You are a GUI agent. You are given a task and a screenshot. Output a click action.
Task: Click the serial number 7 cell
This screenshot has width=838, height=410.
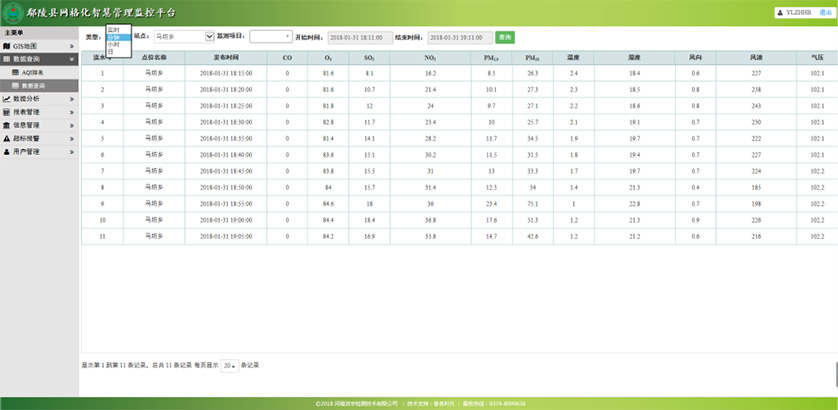tap(102, 171)
